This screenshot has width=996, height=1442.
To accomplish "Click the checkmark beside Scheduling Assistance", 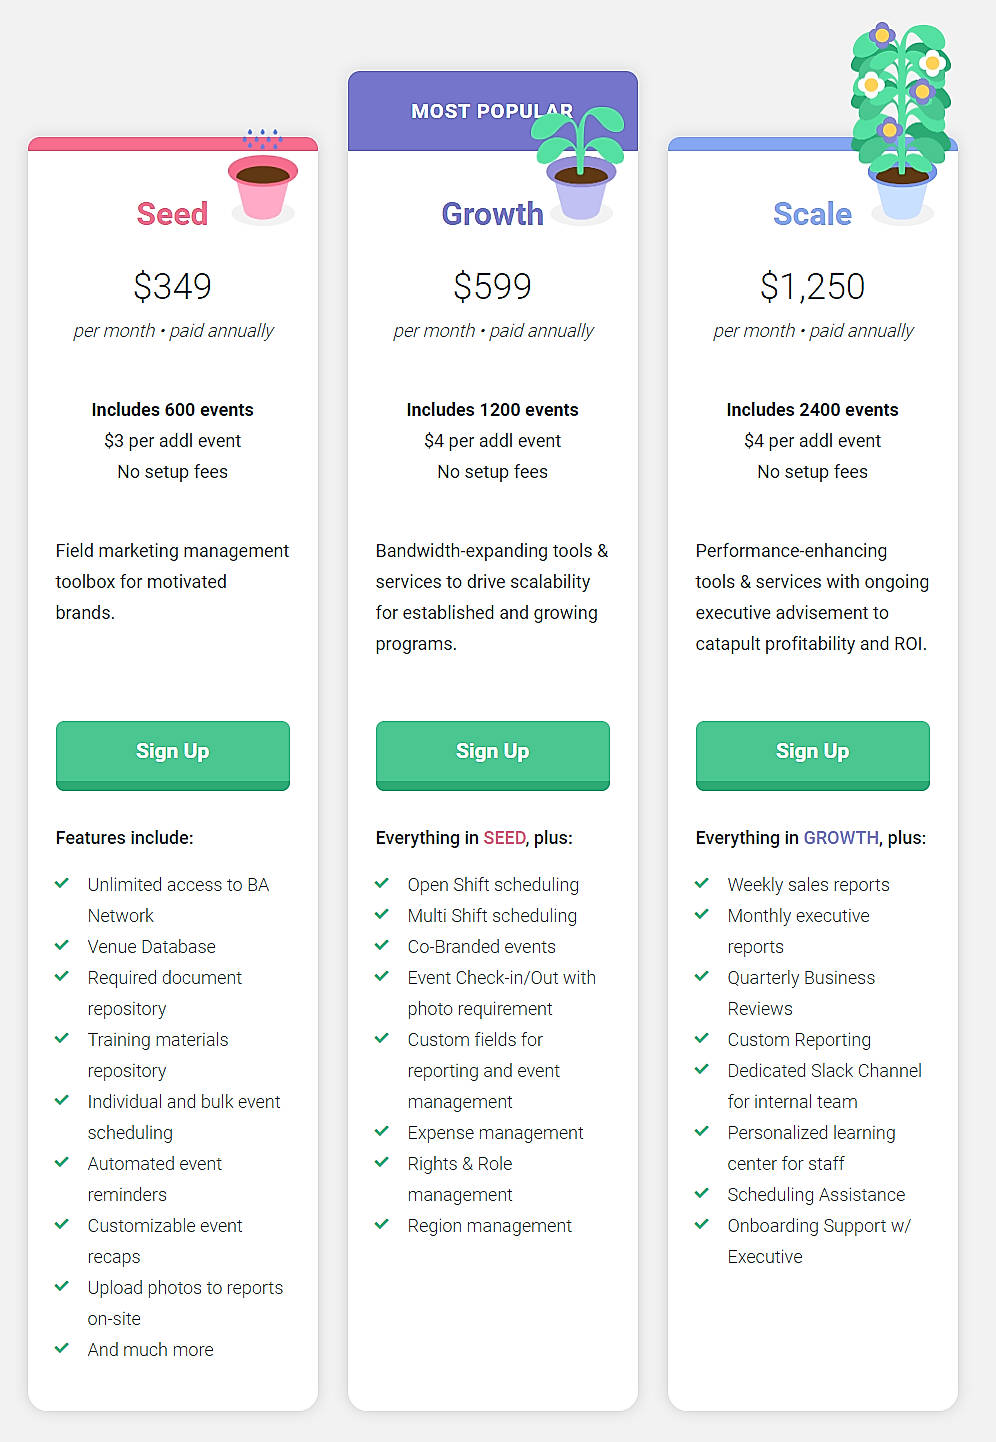I will [702, 1194].
